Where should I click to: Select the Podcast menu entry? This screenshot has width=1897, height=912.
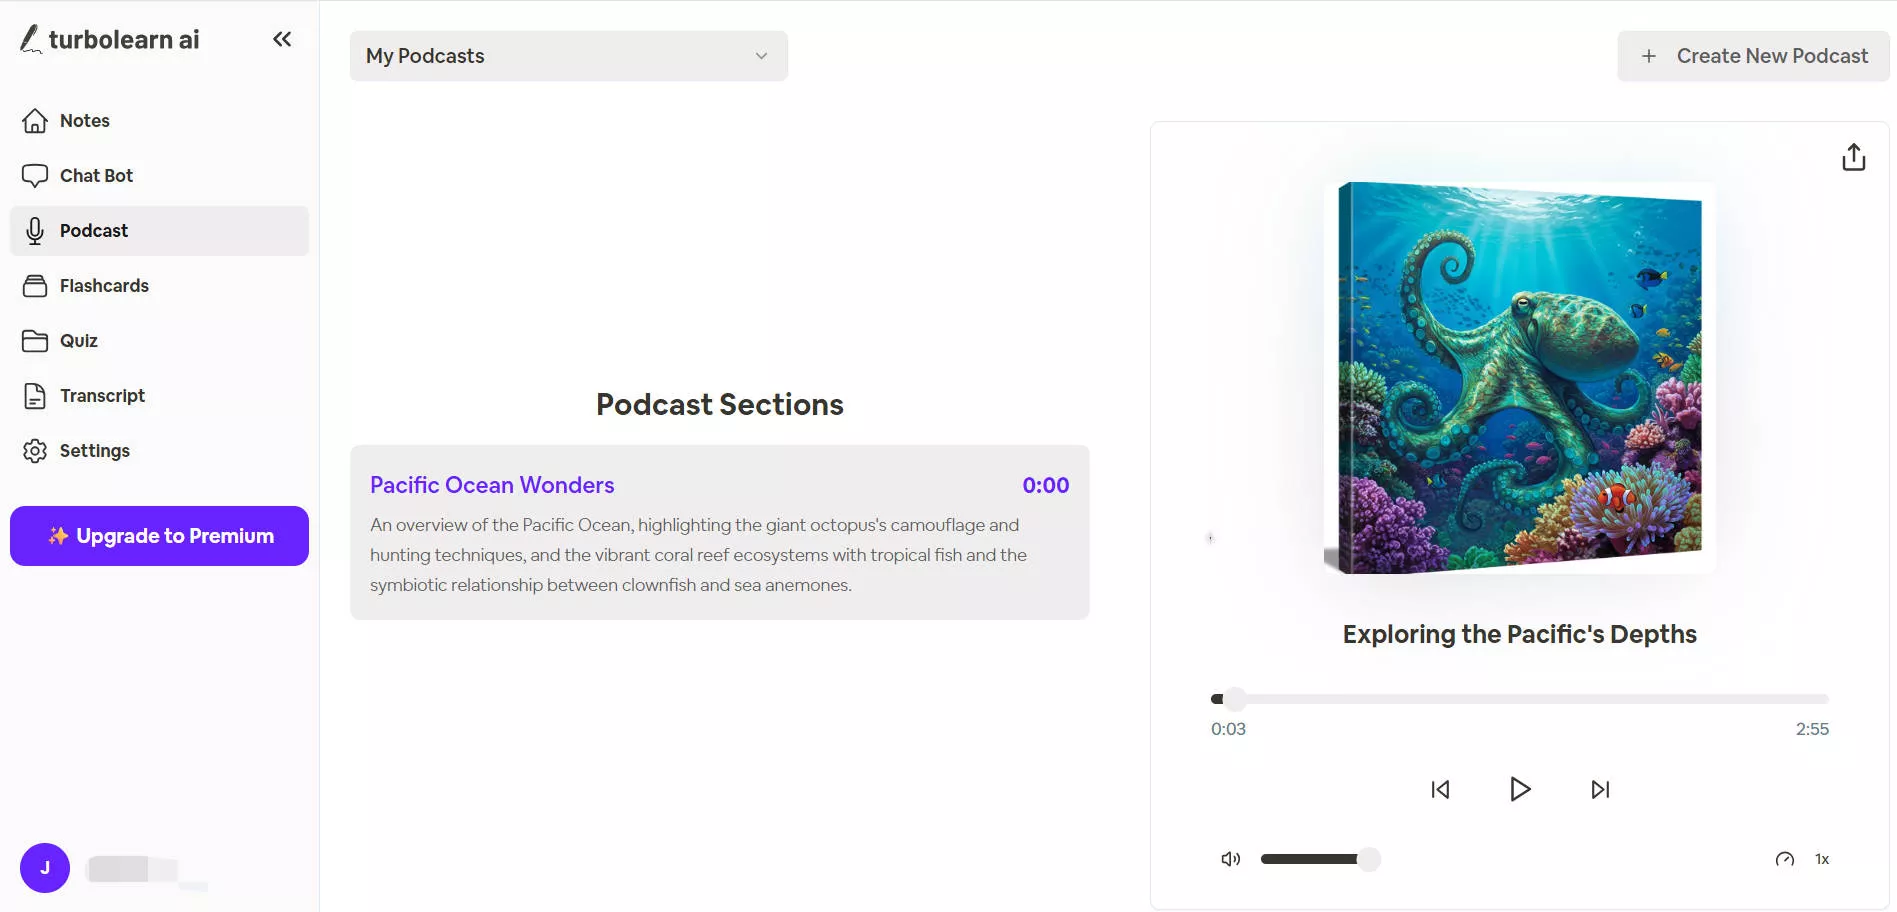click(x=94, y=230)
